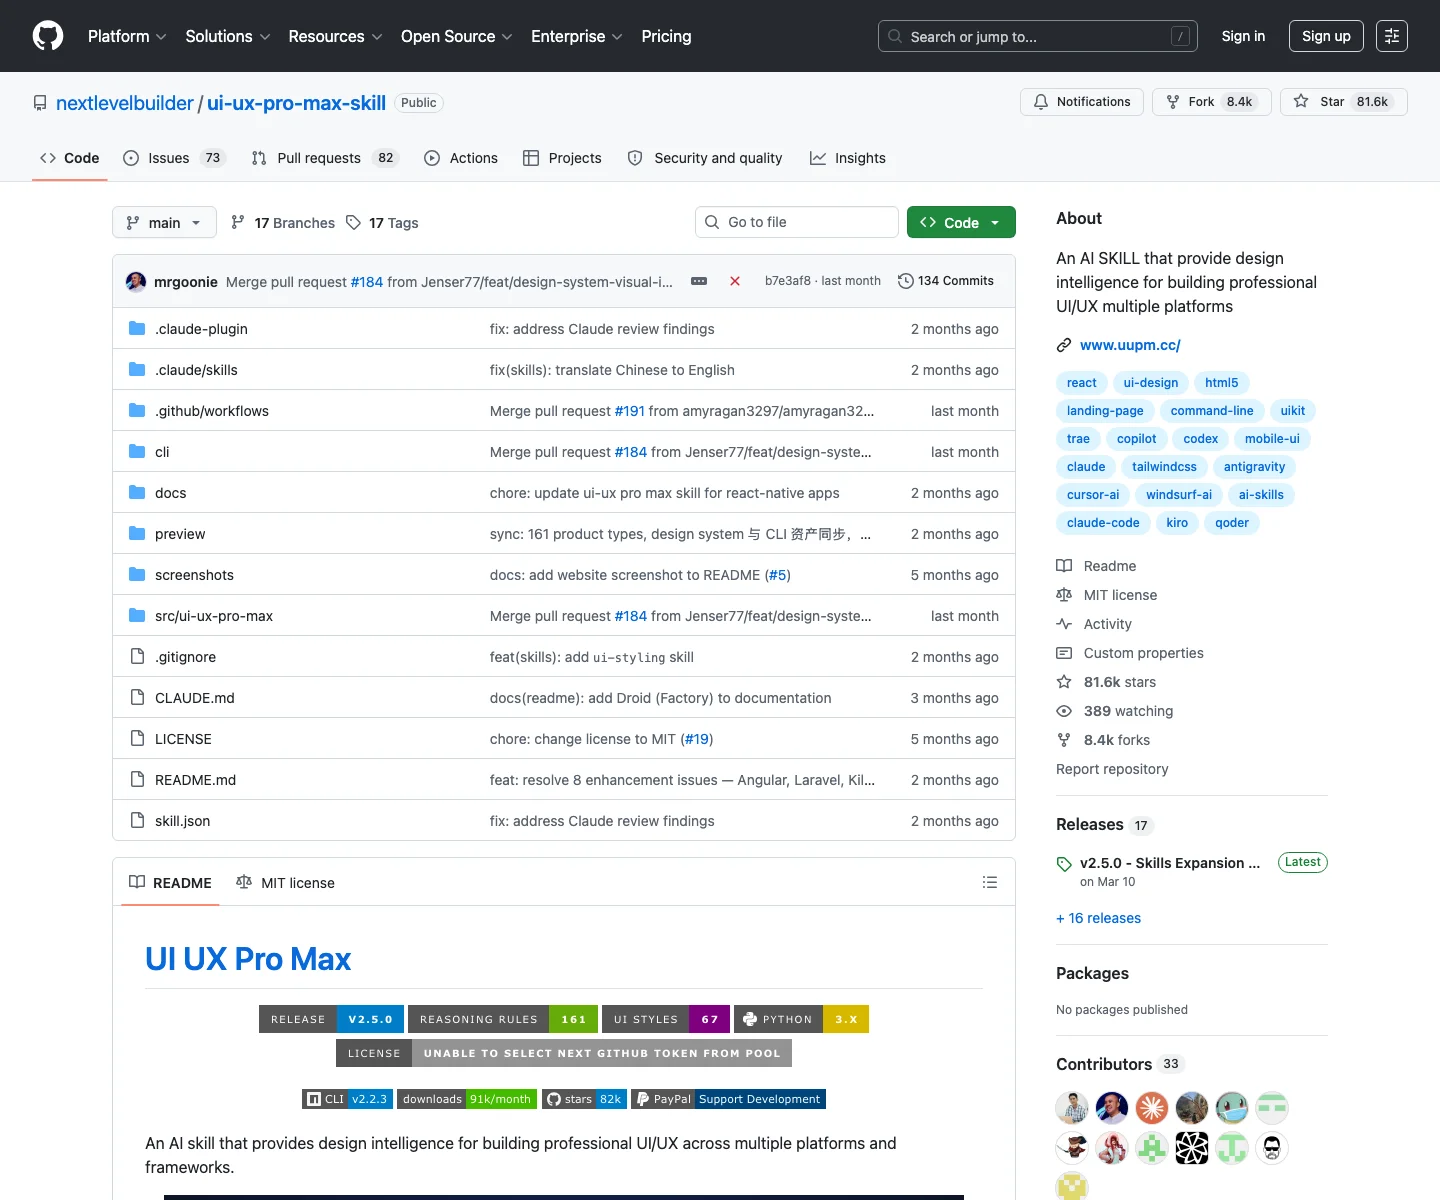The height and width of the screenshot is (1200, 1440).
Task: Click the Notifications bell button
Action: click(x=1082, y=102)
